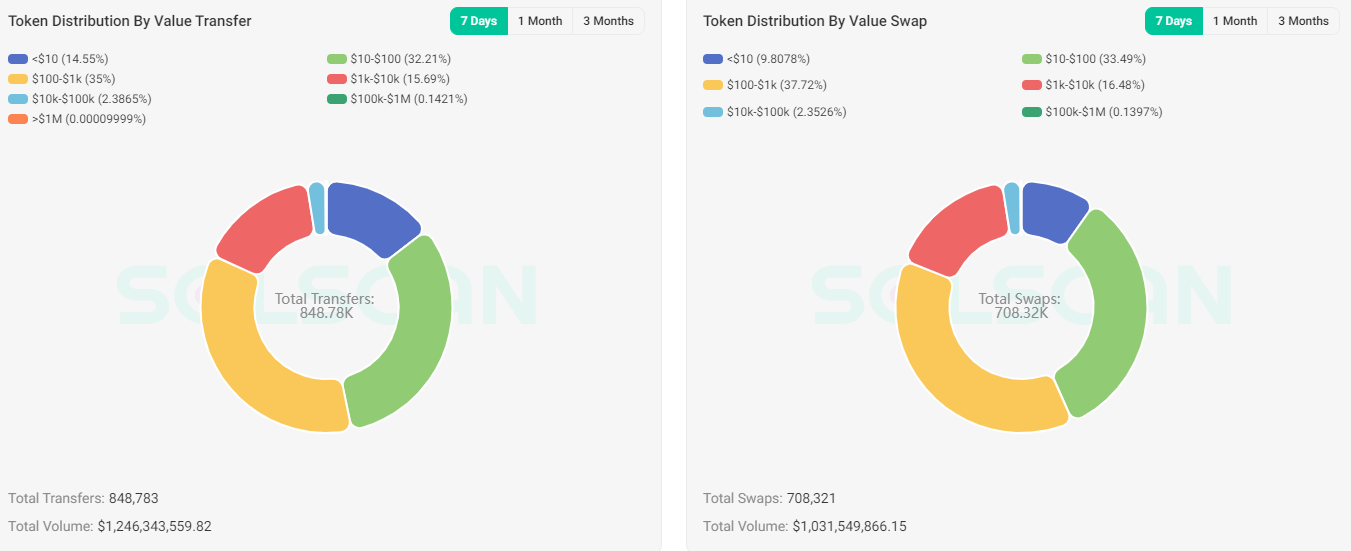Click the yellow $100-$1k (37.72%) swap swatch
The image size is (1351, 551).
713,85
